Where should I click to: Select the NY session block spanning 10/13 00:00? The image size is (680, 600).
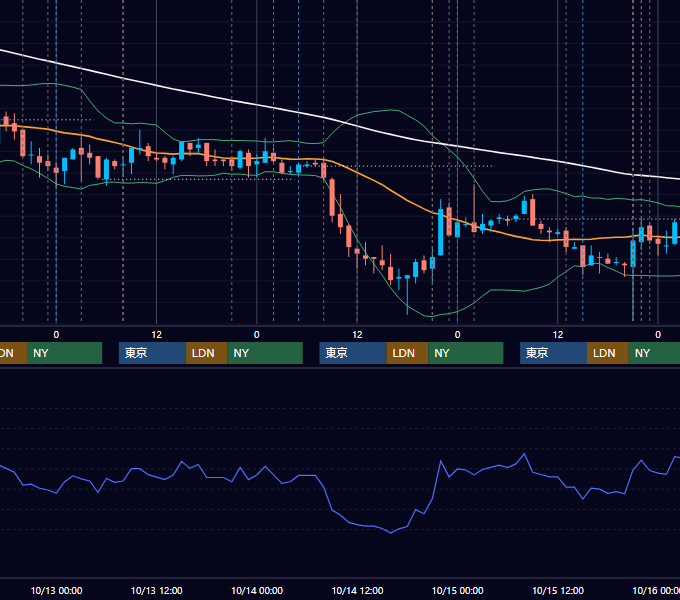[x=64, y=353]
